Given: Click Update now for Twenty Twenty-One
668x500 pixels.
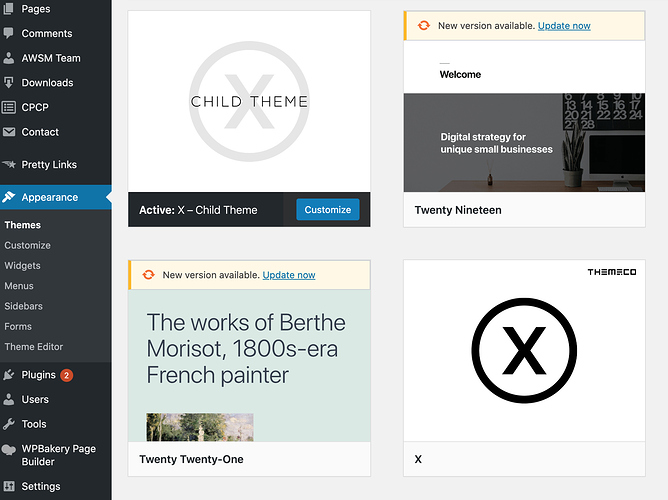Looking at the screenshot, I should coord(289,275).
